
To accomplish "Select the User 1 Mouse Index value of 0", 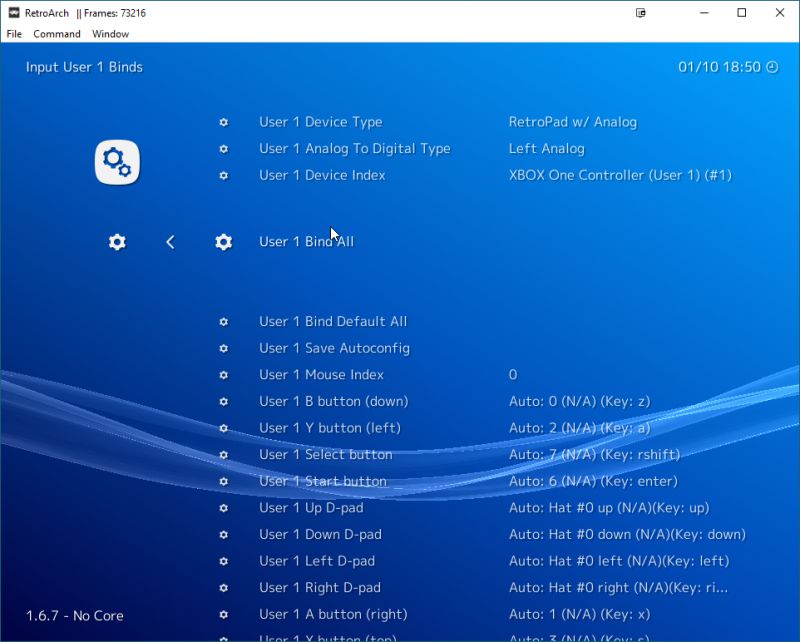I will tap(513, 374).
